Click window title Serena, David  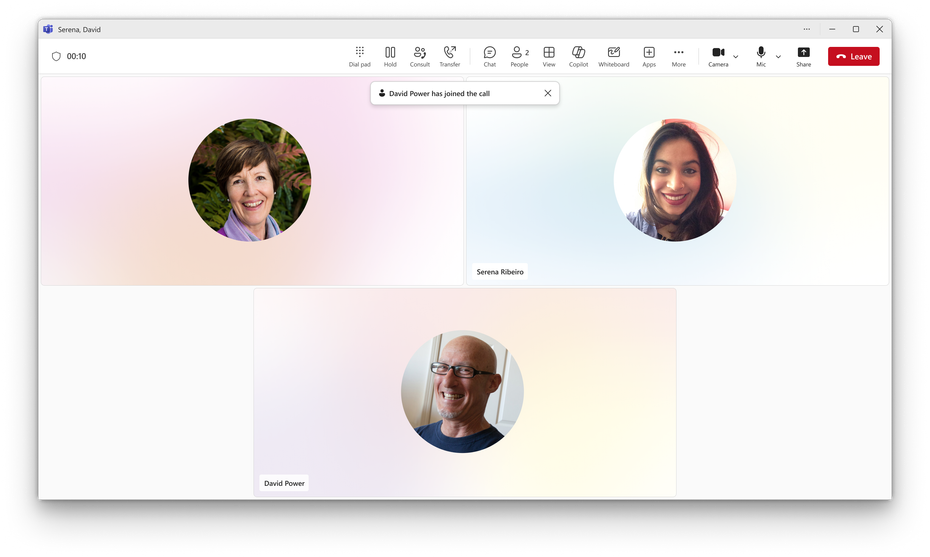(79, 29)
